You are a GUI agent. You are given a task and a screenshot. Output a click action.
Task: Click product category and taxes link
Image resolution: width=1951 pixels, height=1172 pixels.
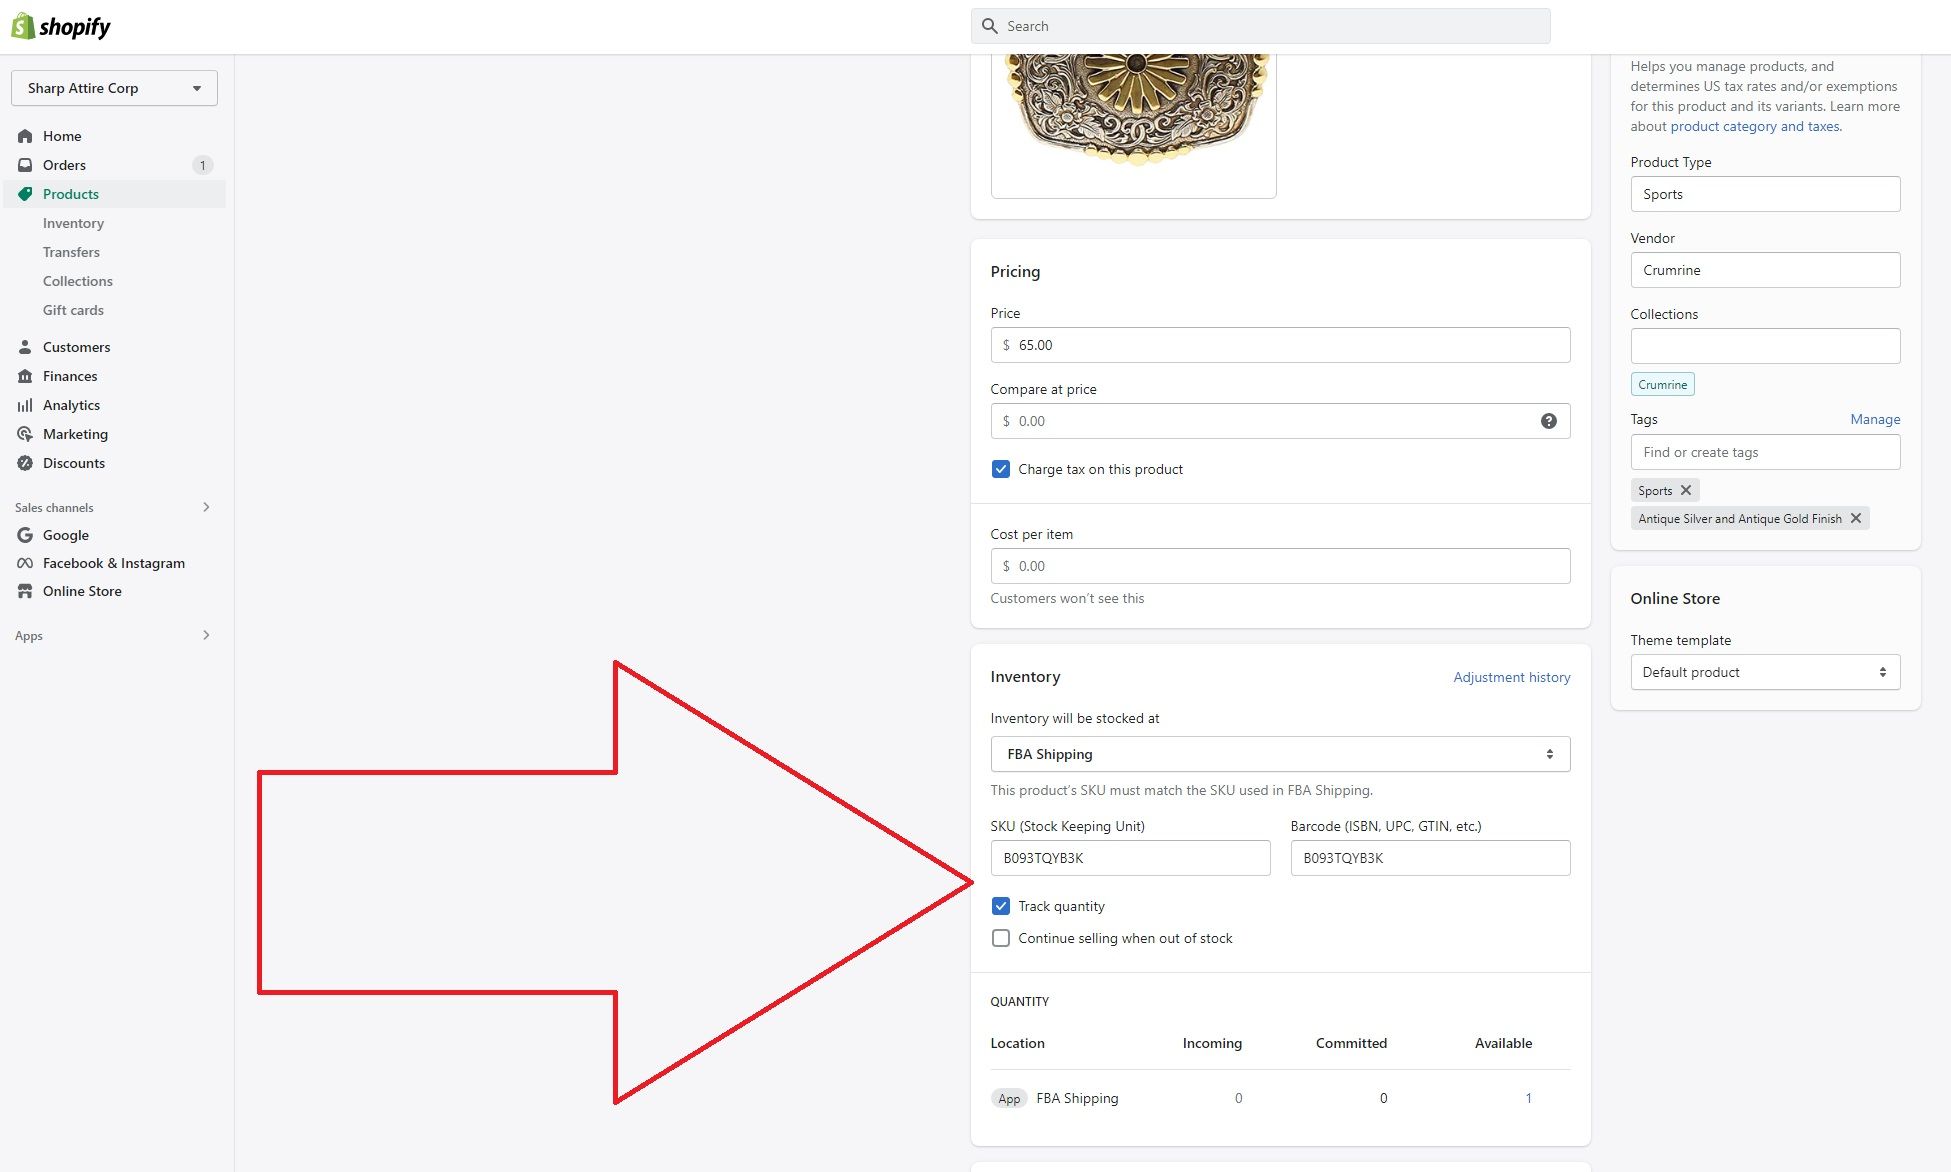pos(1755,126)
